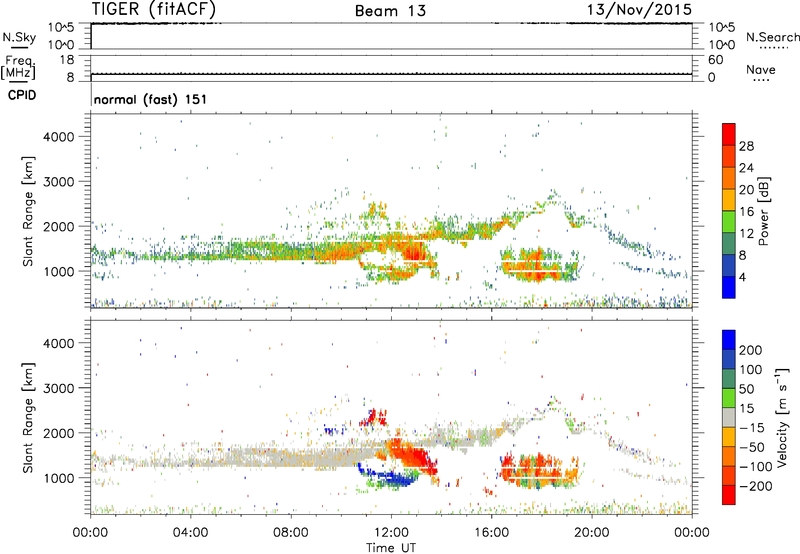Click the blue bottom of the power colorbar

click(729, 287)
